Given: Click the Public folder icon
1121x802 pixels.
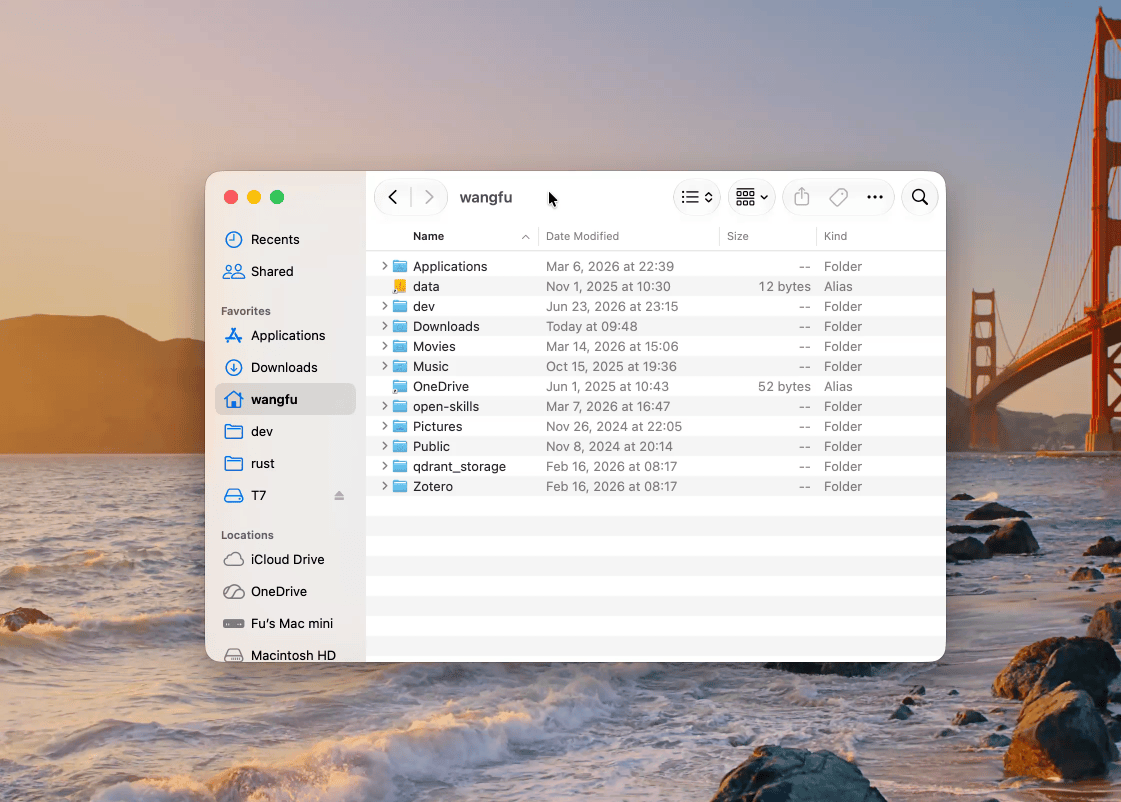Looking at the screenshot, I should 400,446.
